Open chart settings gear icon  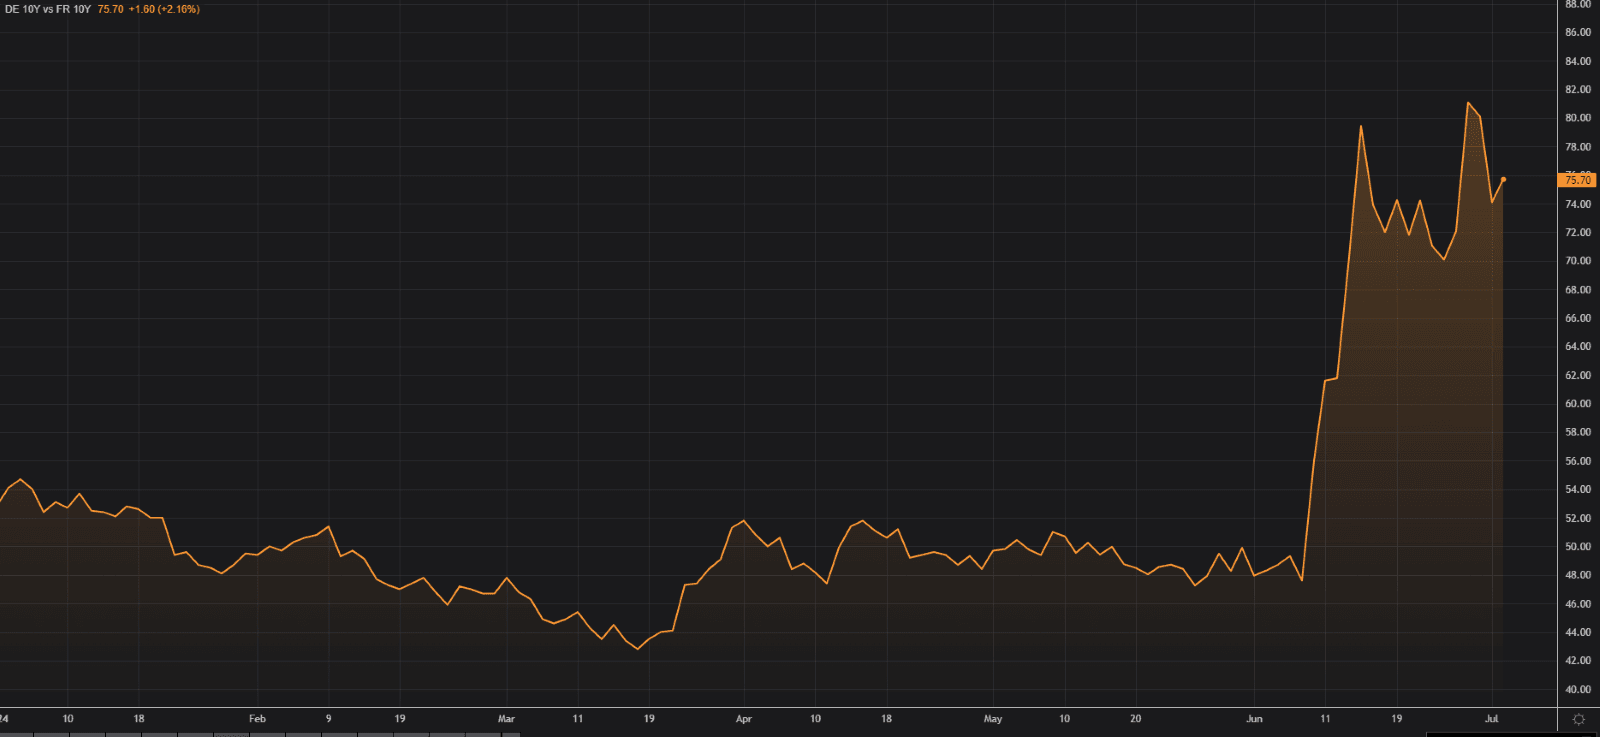pyautogui.click(x=1579, y=719)
